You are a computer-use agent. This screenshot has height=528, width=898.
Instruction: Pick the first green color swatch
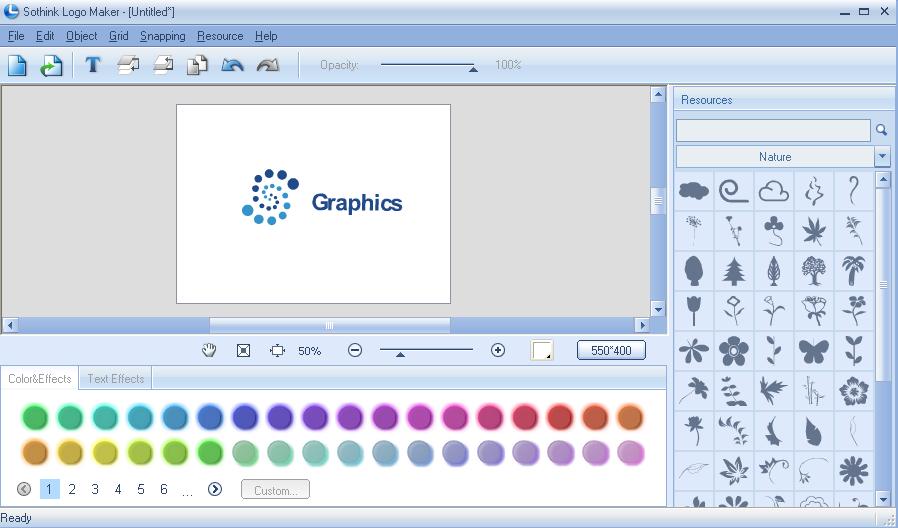click(x=35, y=417)
